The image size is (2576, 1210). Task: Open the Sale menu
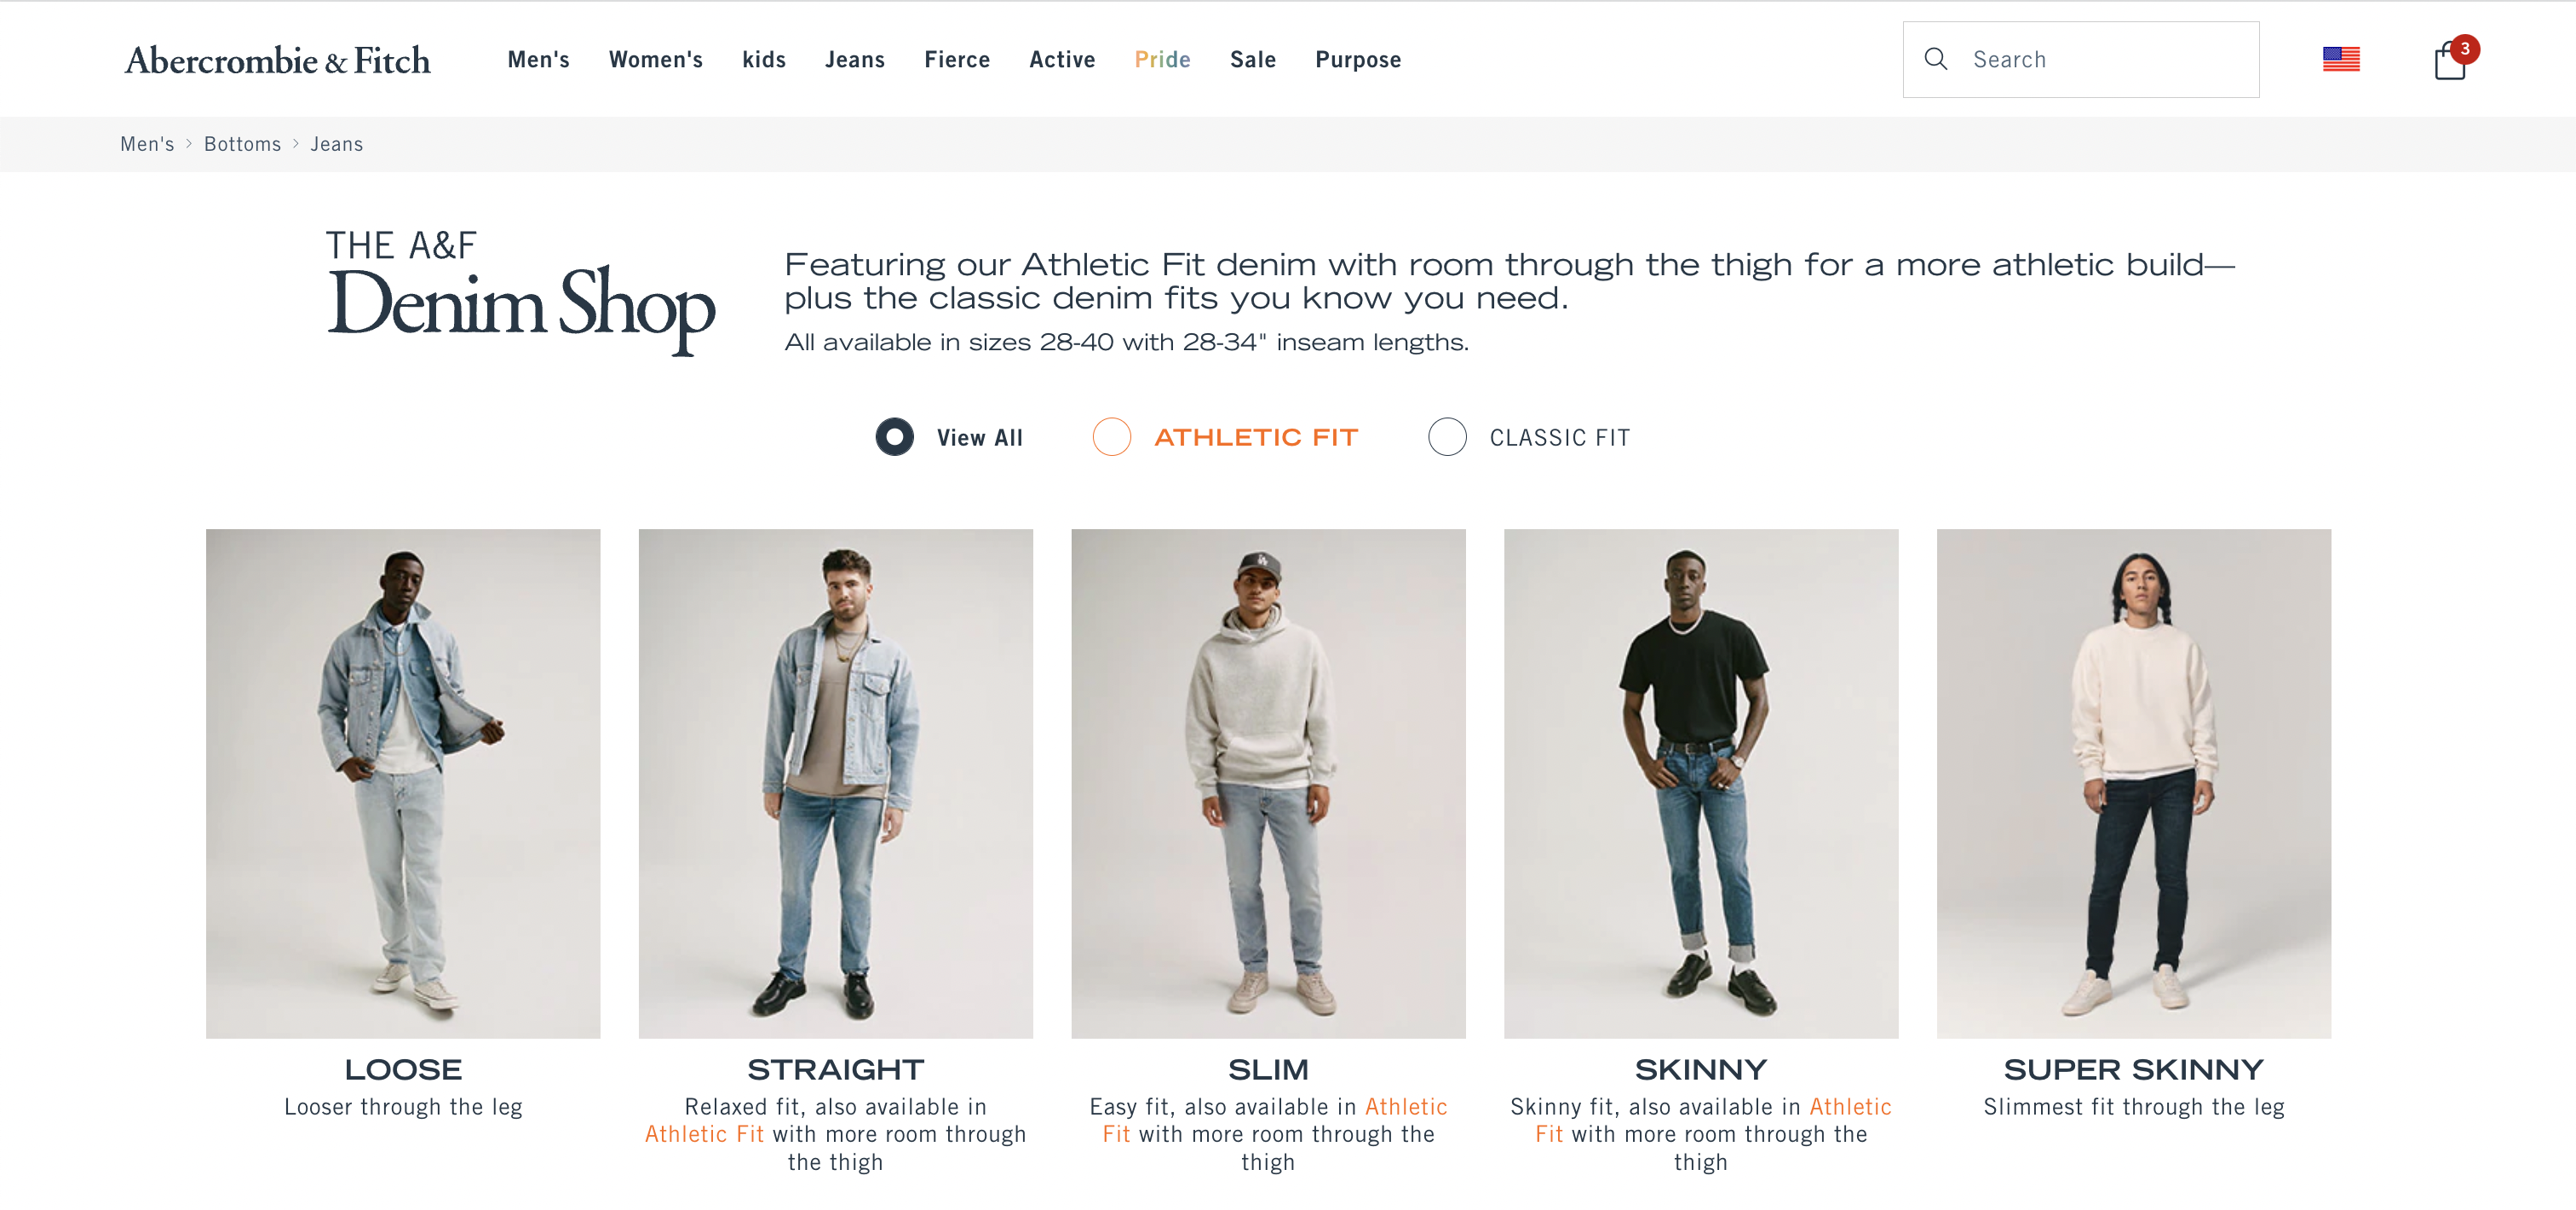click(1252, 60)
